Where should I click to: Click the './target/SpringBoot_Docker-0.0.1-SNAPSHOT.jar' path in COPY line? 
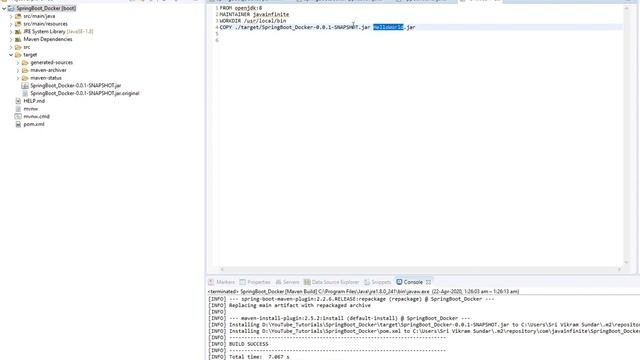302,27
